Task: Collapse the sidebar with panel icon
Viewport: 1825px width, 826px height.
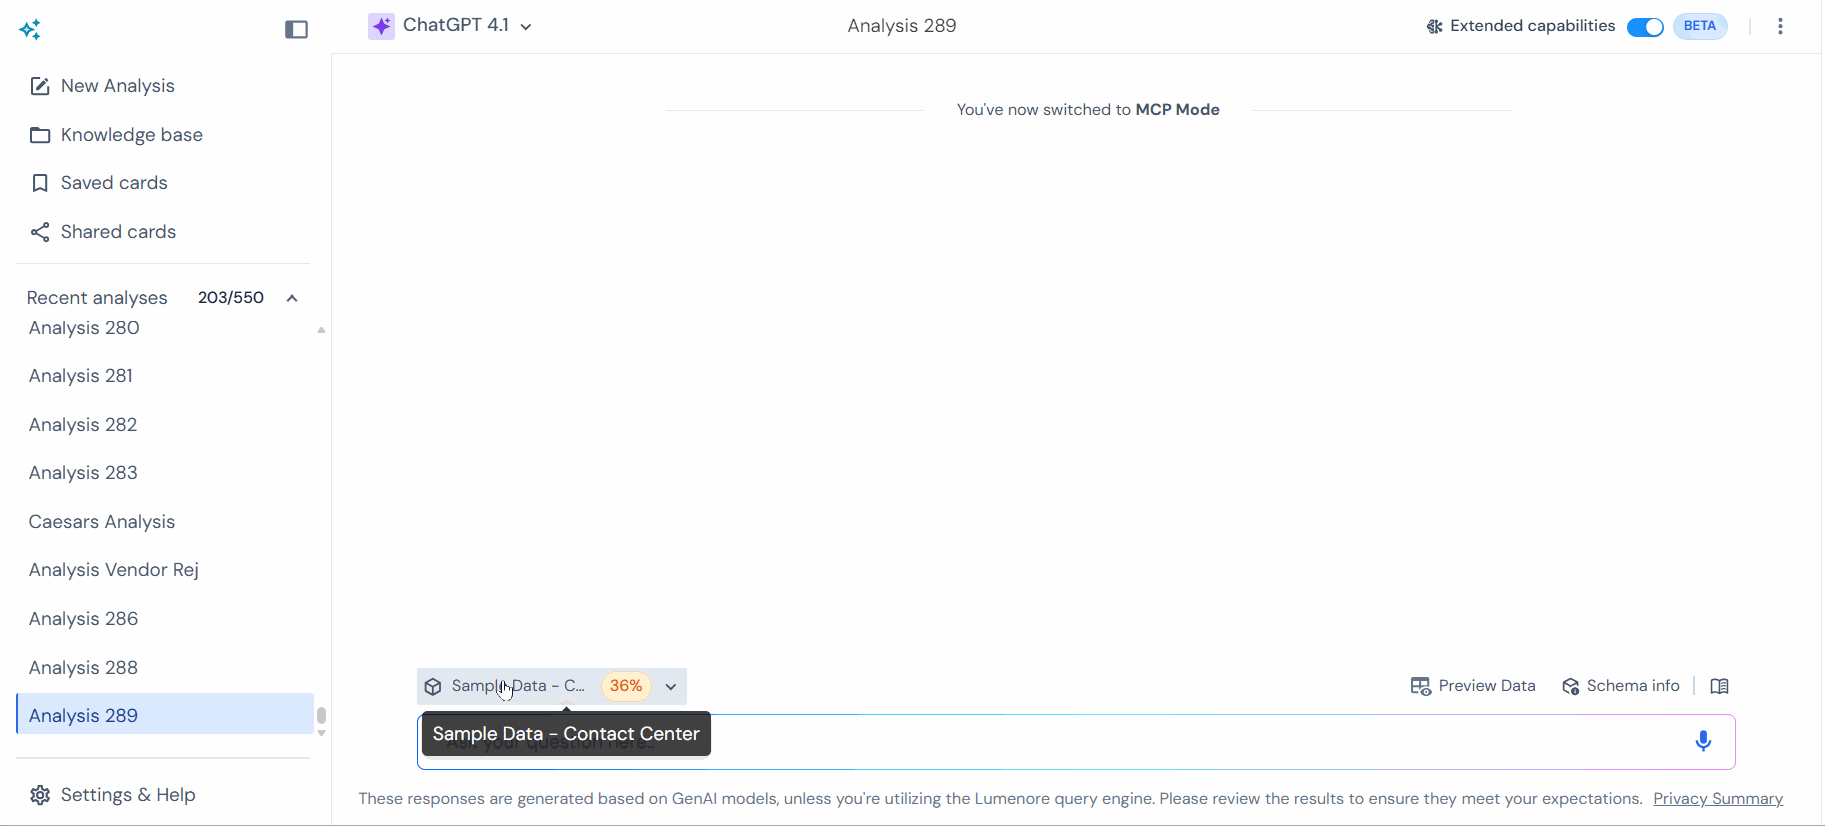Action: 296,29
